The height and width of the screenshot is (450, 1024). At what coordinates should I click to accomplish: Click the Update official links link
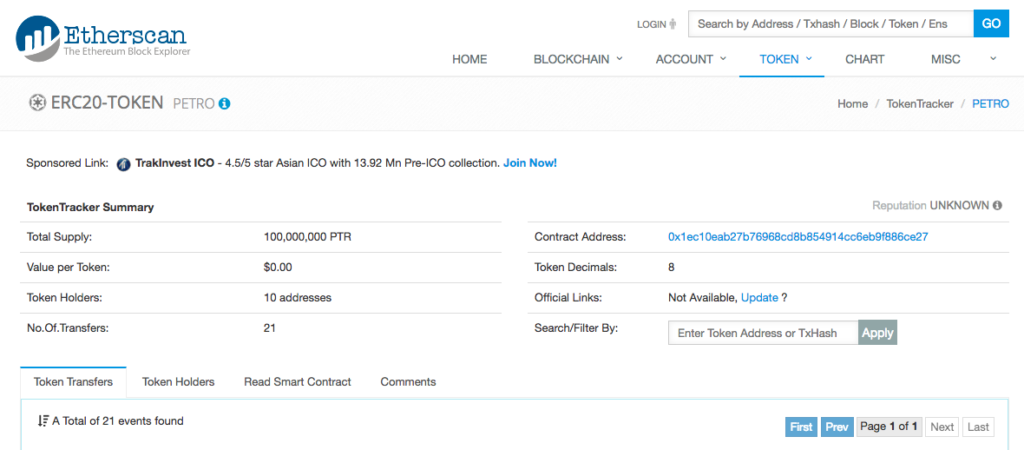tap(760, 297)
